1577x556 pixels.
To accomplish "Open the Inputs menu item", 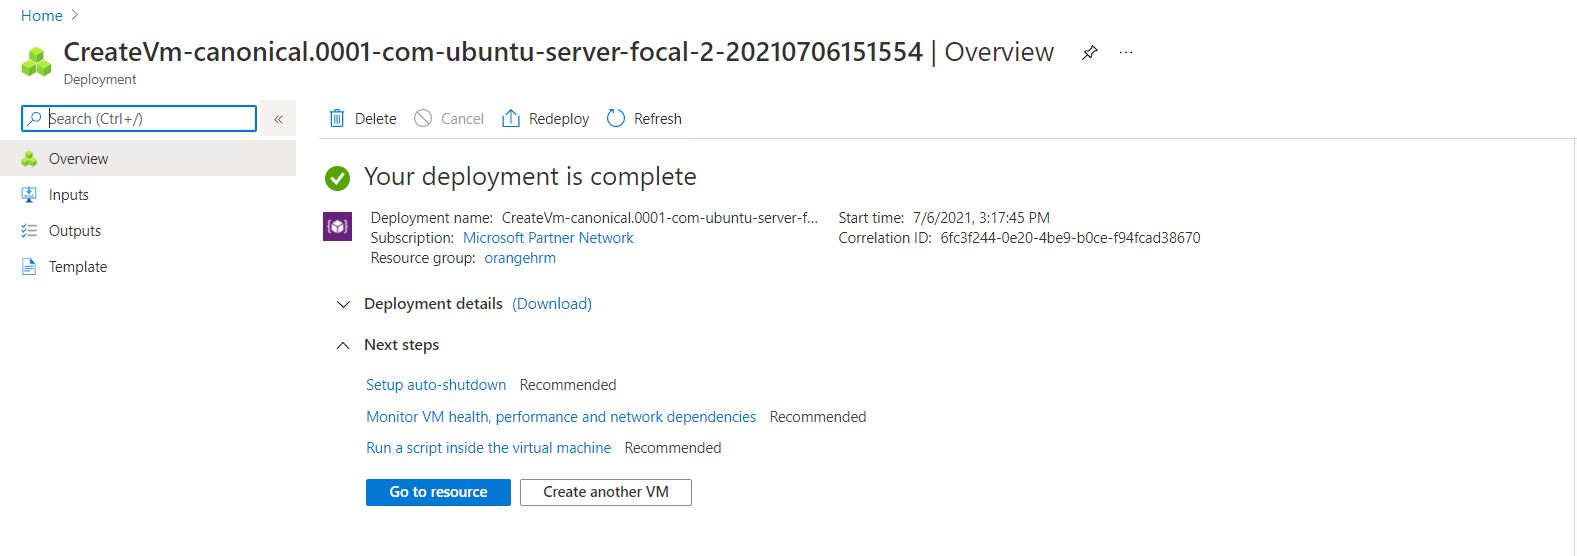I will coord(68,195).
